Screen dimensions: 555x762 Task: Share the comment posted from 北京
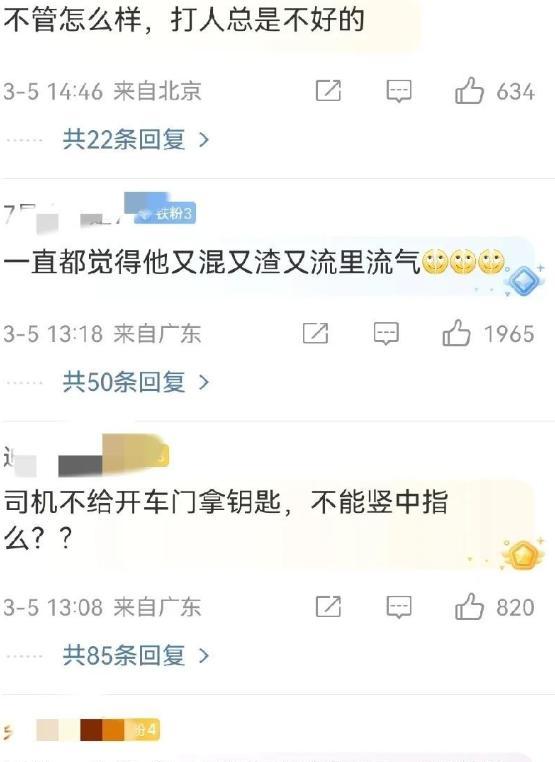click(x=328, y=90)
